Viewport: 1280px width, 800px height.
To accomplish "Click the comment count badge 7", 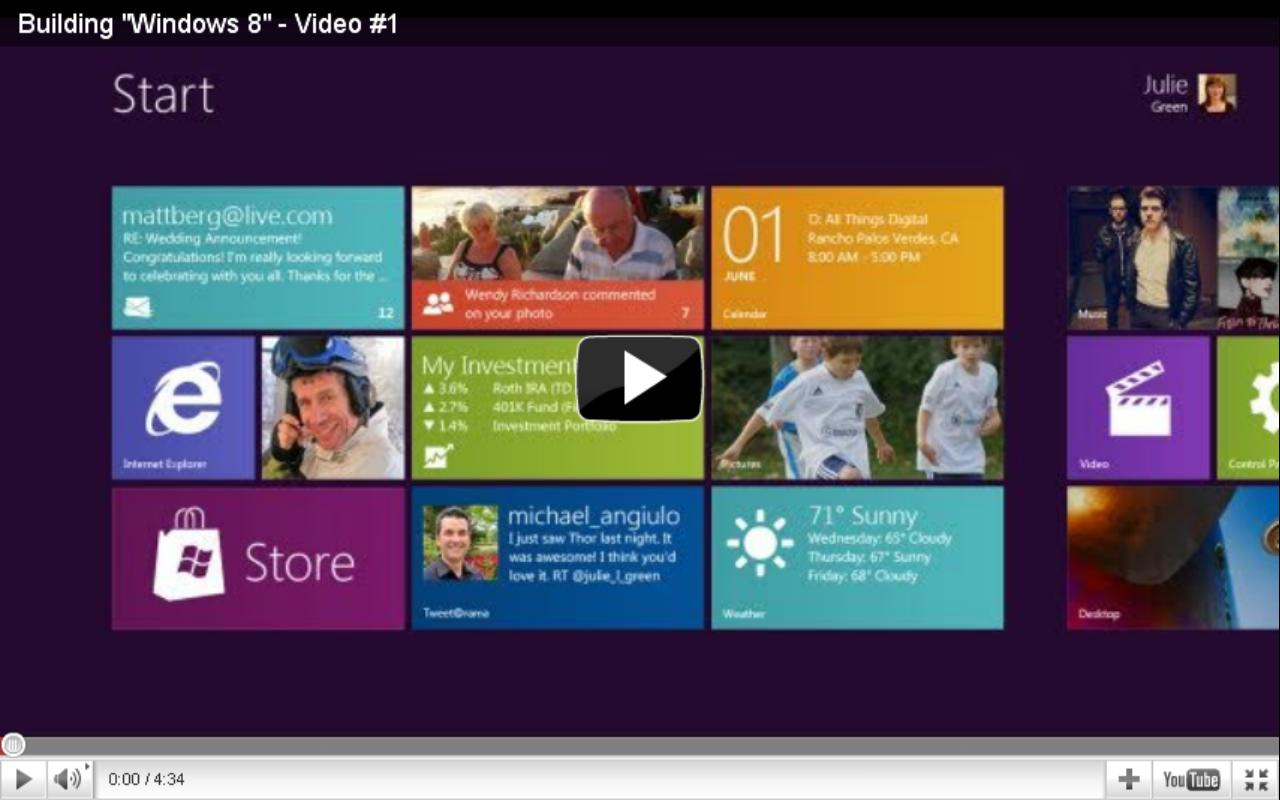I will tap(686, 313).
